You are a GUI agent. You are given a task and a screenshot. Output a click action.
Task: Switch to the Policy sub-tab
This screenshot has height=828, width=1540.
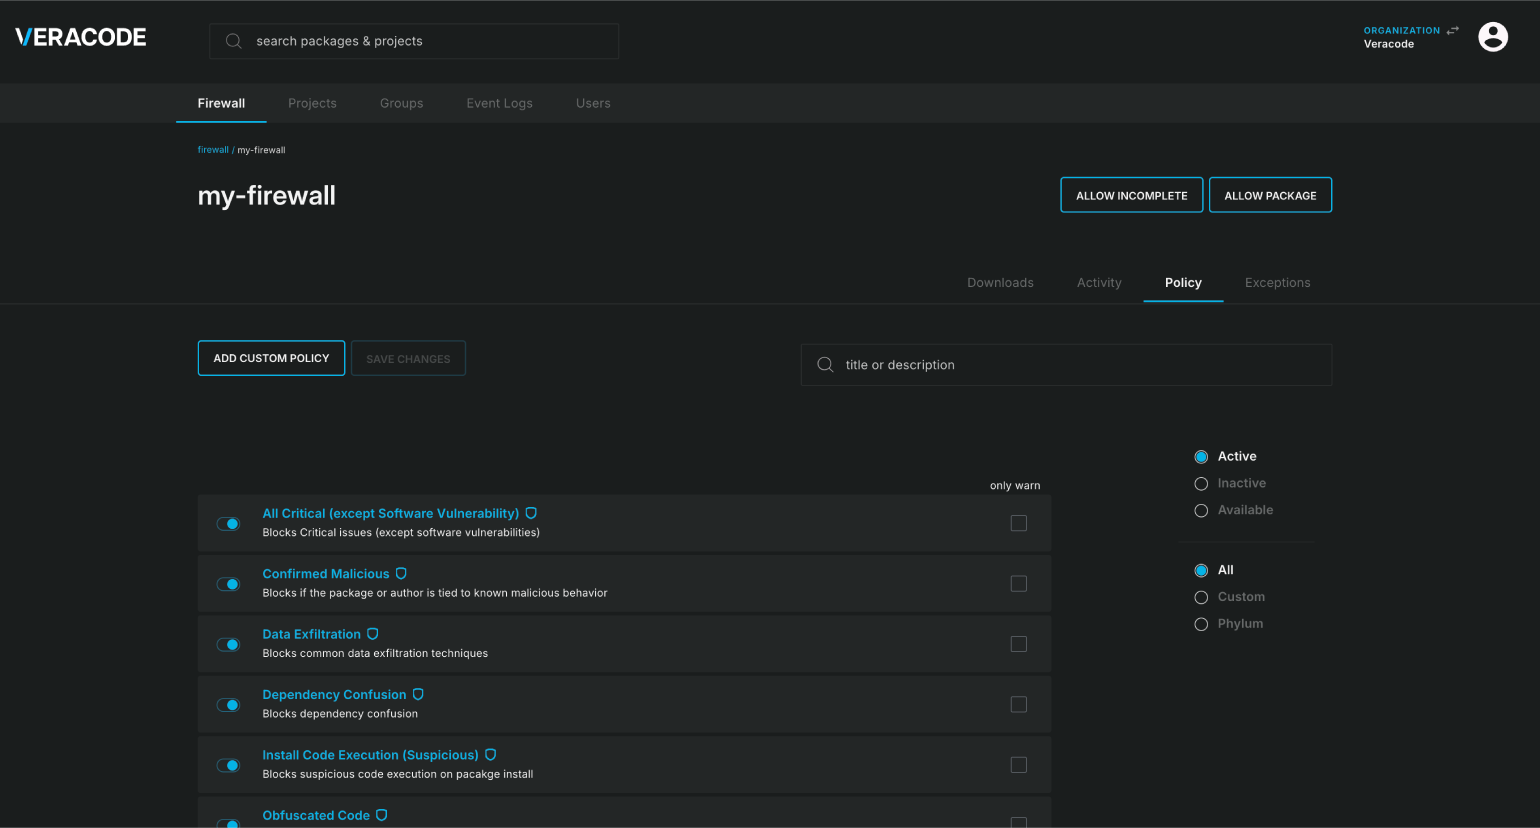point(1183,283)
